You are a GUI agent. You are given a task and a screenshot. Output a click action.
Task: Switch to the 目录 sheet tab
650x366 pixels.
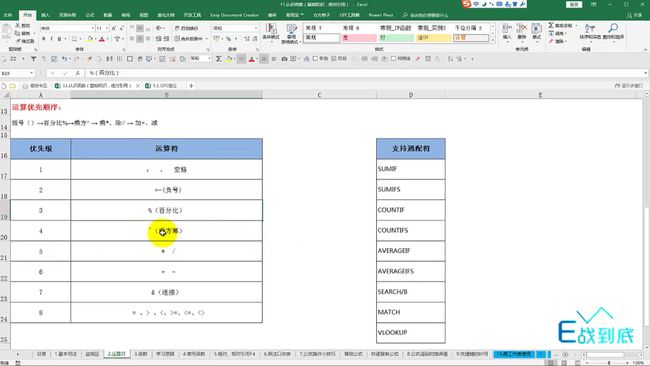41,354
